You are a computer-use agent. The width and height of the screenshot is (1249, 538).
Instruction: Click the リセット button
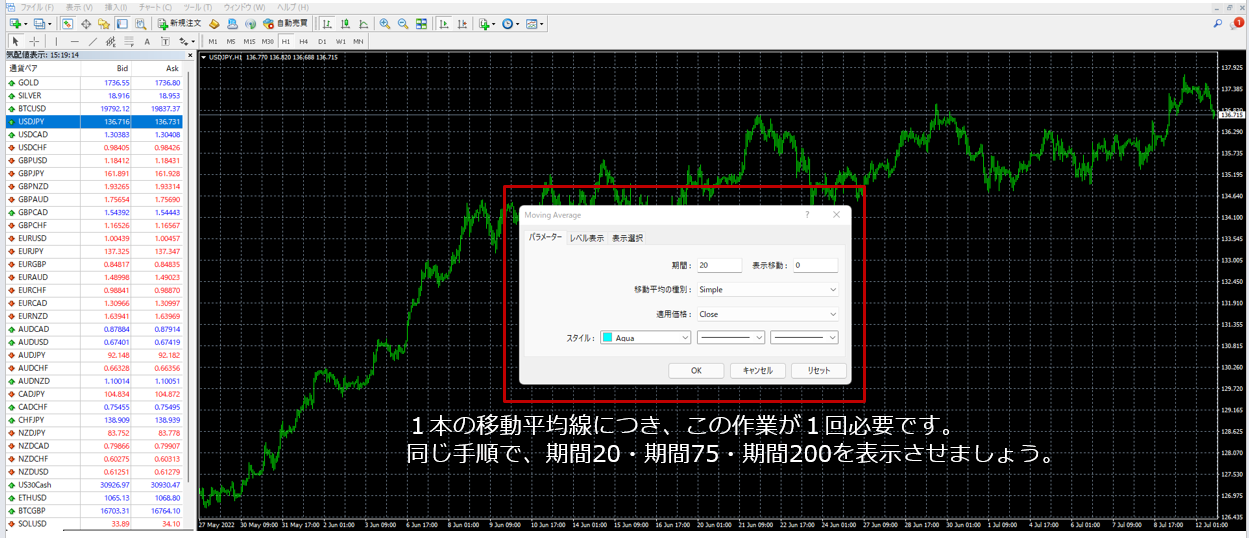818,370
